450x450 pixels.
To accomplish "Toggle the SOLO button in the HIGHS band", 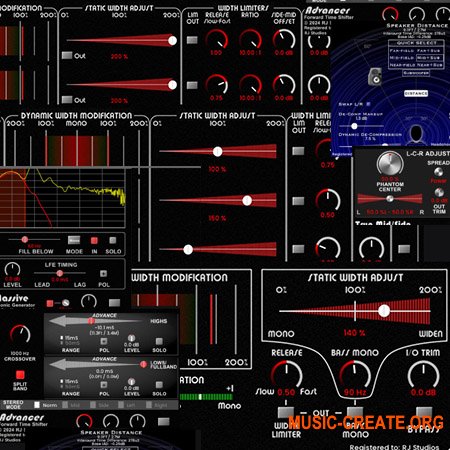I will click(x=159, y=341).
